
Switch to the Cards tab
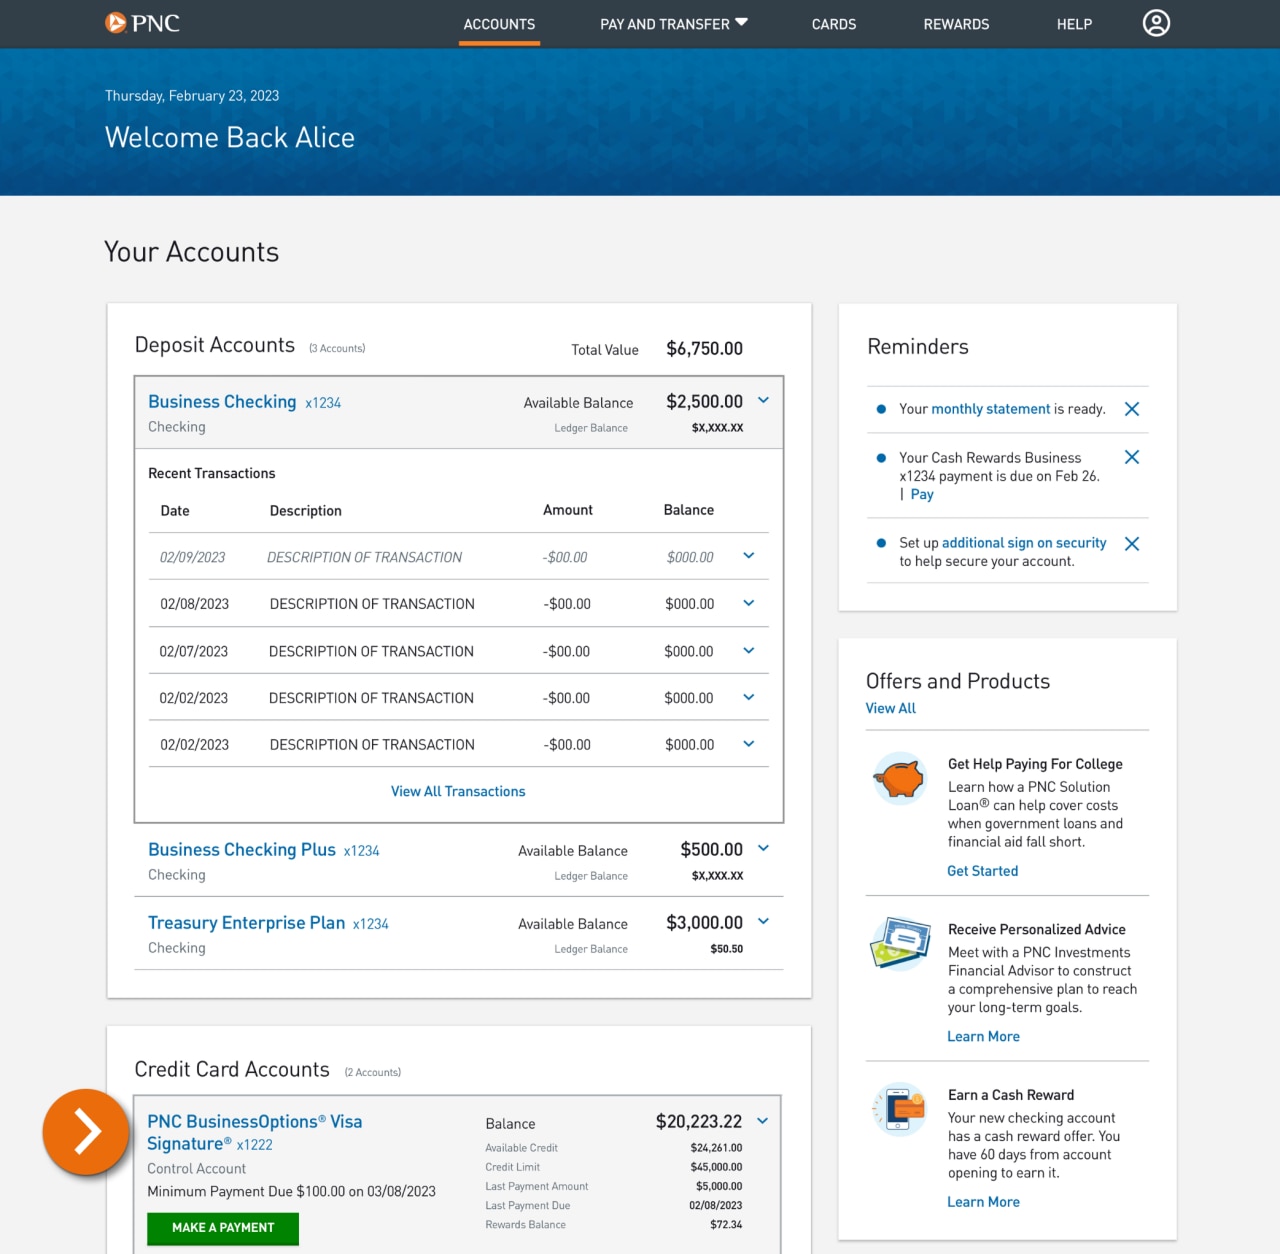(x=834, y=24)
